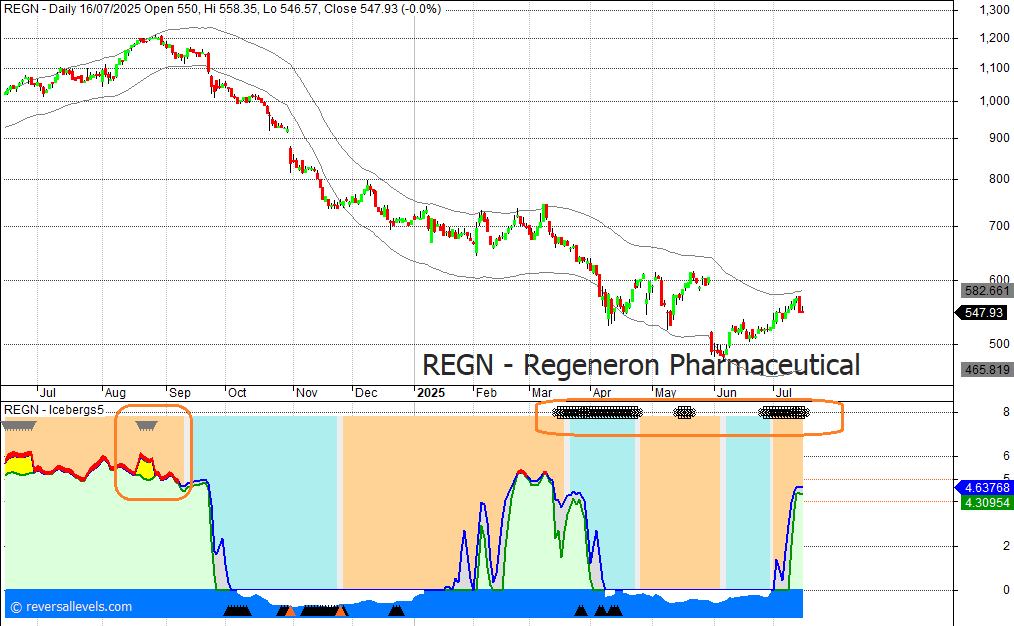Viewport: 1014px width, 626px height.
Task: Click the orange triangle marker beneath early November
Action: (290, 610)
